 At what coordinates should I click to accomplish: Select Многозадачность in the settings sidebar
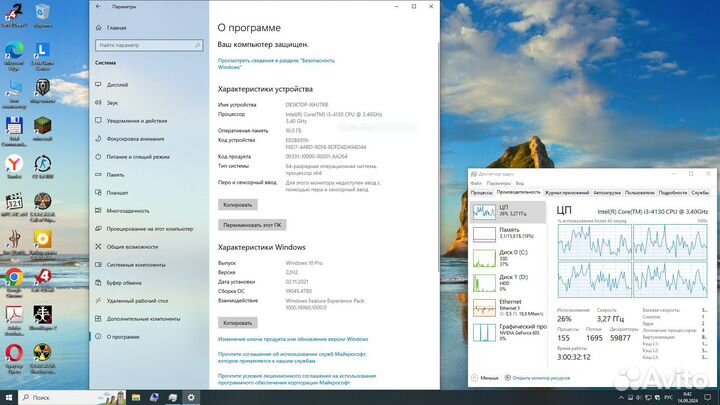pyautogui.click(x=128, y=210)
